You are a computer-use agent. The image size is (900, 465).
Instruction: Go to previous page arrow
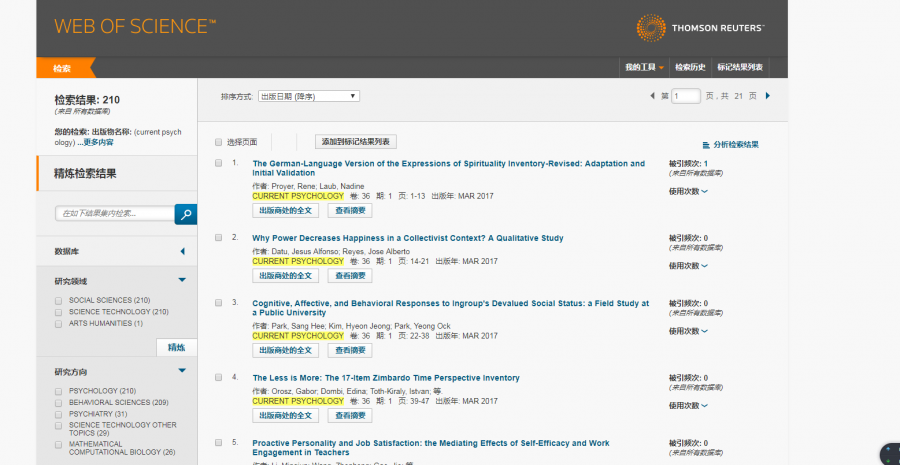pos(652,96)
